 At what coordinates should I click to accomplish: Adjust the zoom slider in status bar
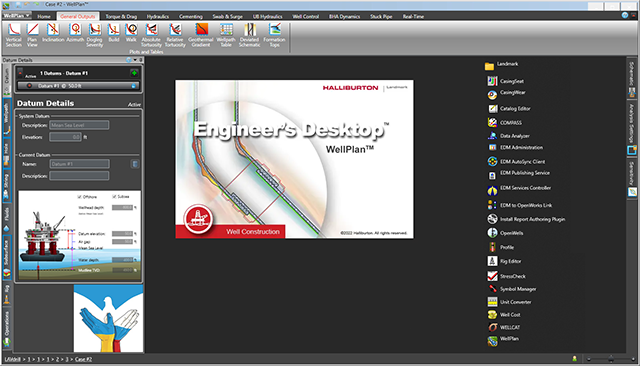611,359
